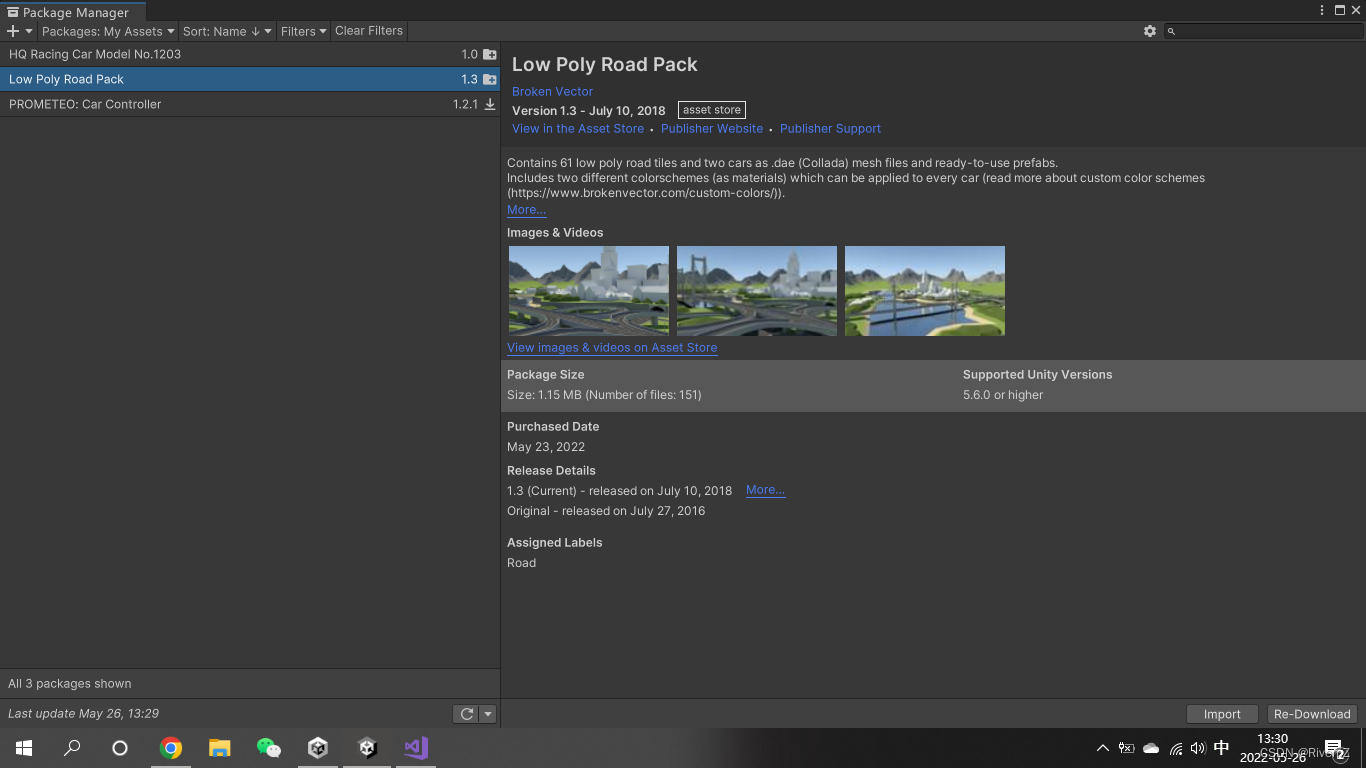Open Publisher Support link
The height and width of the screenshot is (768, 1366).
830,128
